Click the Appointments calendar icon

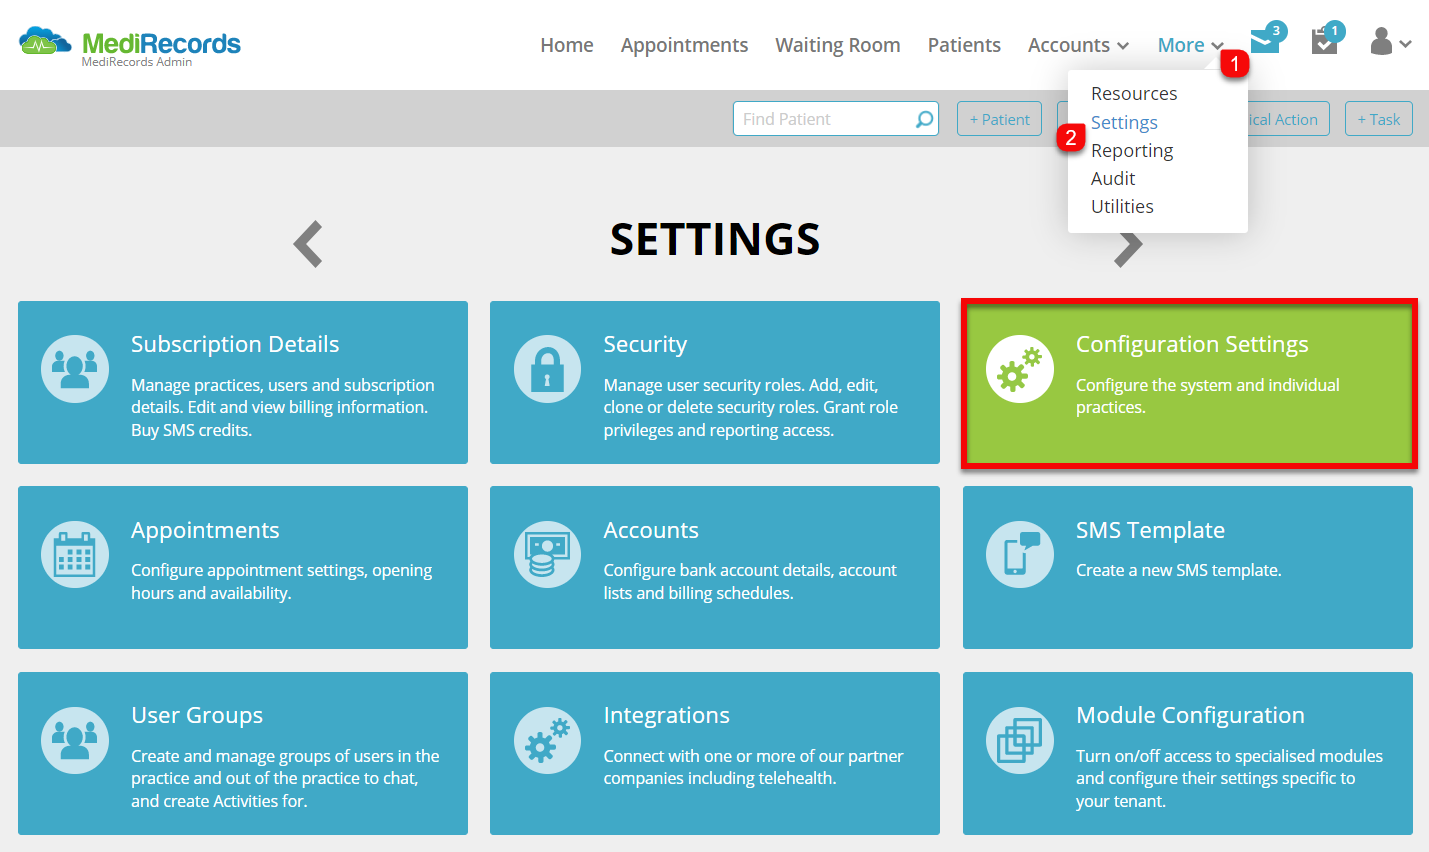point(75,554)
